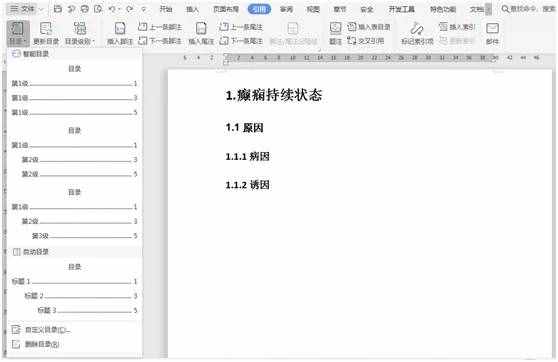Click the 标题 2 row in automatic TOC preview
This screenshot has height=362, width=558.
coord(80,296)
